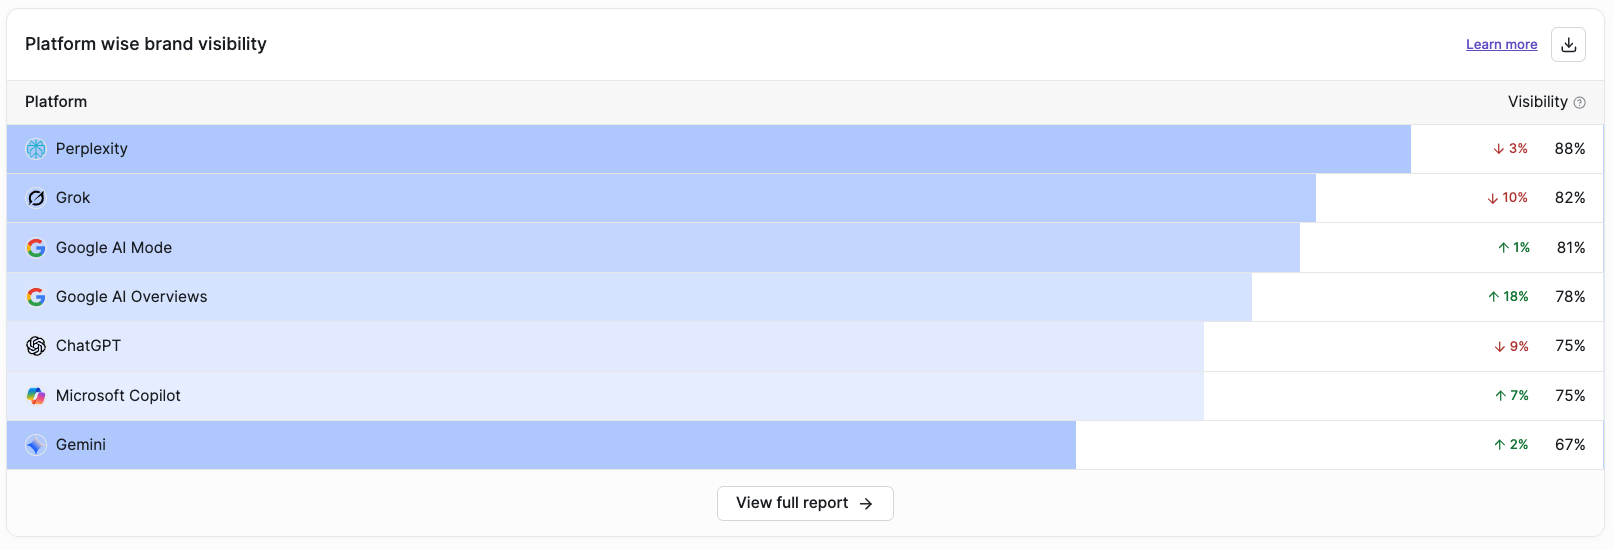
Task: Click the ChatGPT 75% visibility value
Action: (x=1570, y=346)
